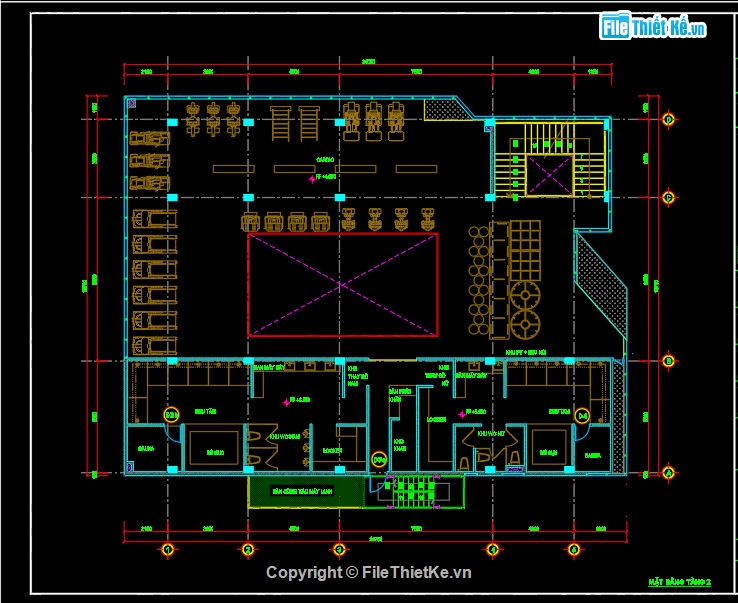Select the green hatched air-conditioner platform label

[302, 491]
